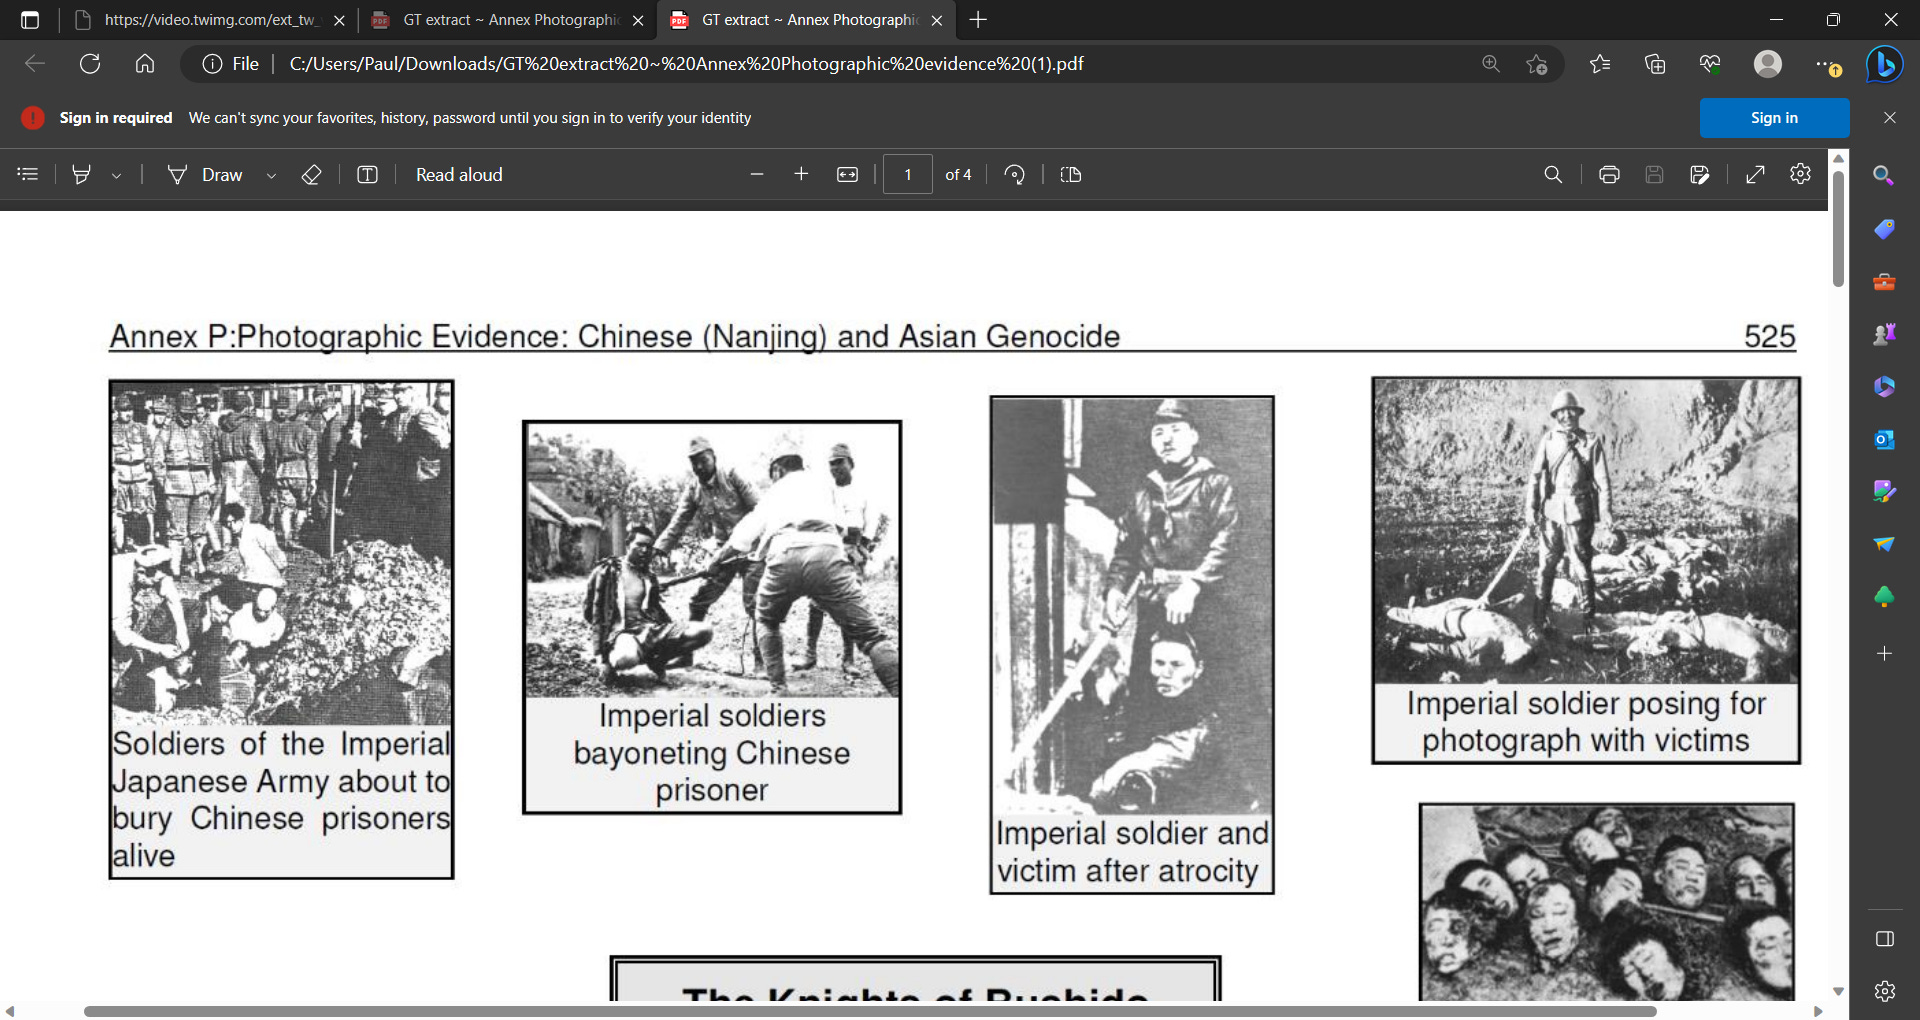
Task: Open the sidebar Search icon
Action: [1884, 176]
